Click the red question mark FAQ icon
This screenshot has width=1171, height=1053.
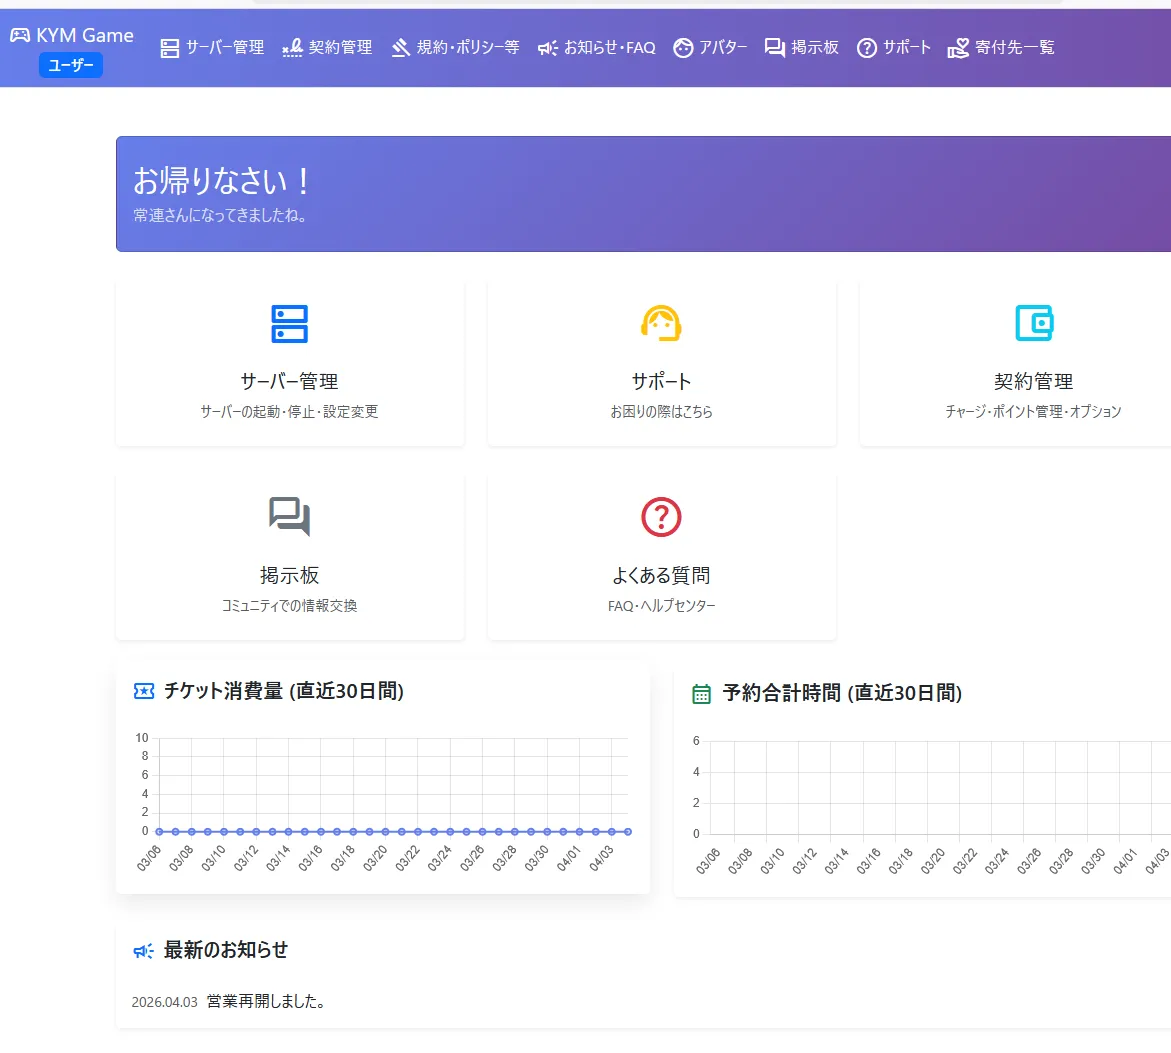[x=661, y=517]
